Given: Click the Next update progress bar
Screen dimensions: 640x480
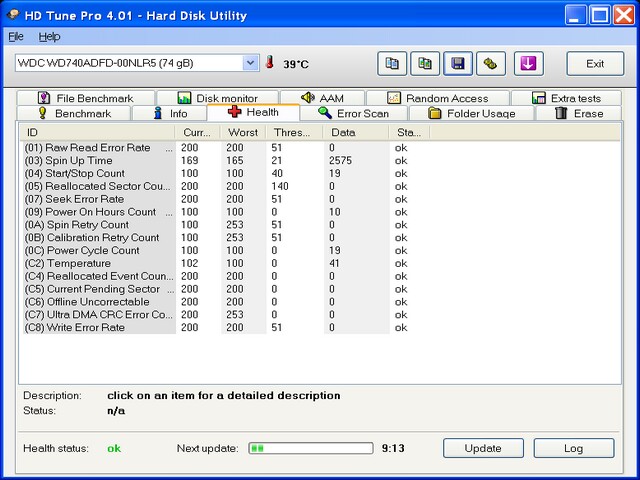Looking at the screenshot, I should click(x=311, y=448).
